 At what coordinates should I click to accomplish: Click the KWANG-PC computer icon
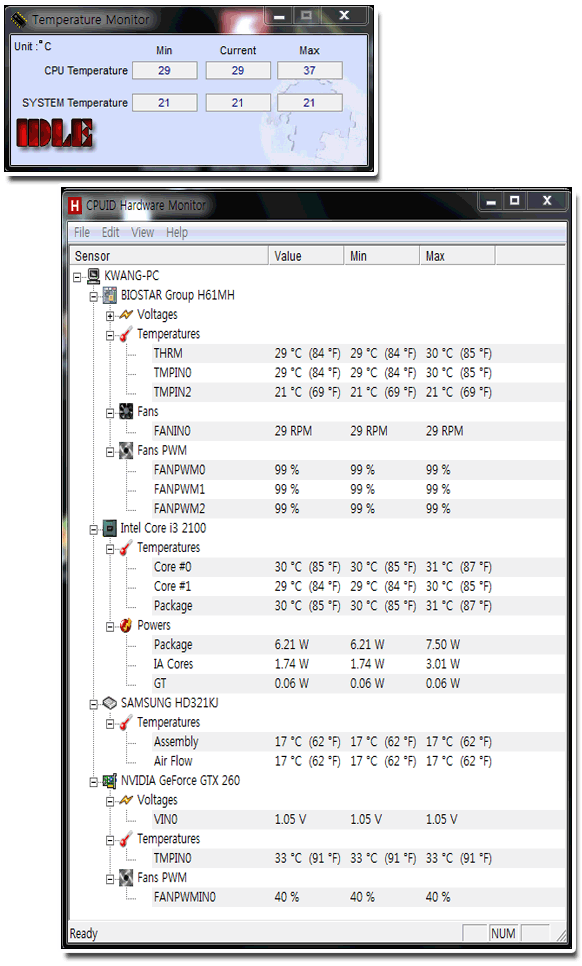tap(94, 275)
